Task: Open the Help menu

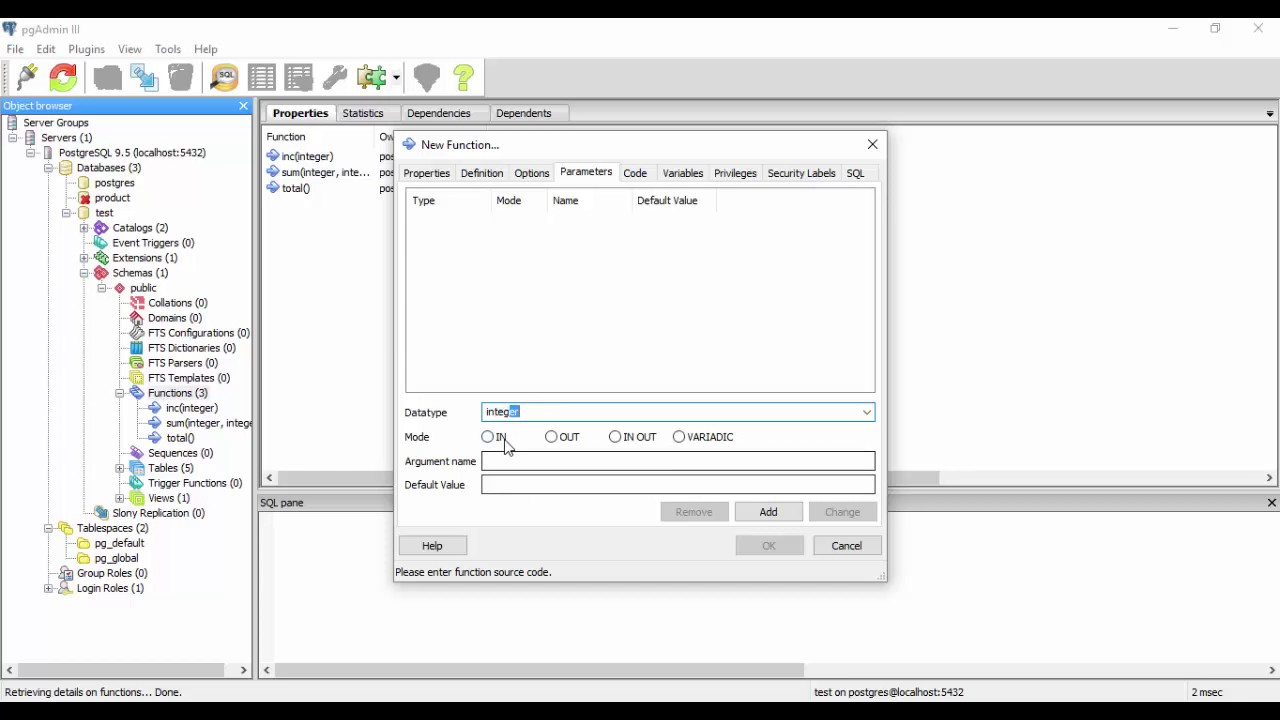Action: (x=206, y=49)
